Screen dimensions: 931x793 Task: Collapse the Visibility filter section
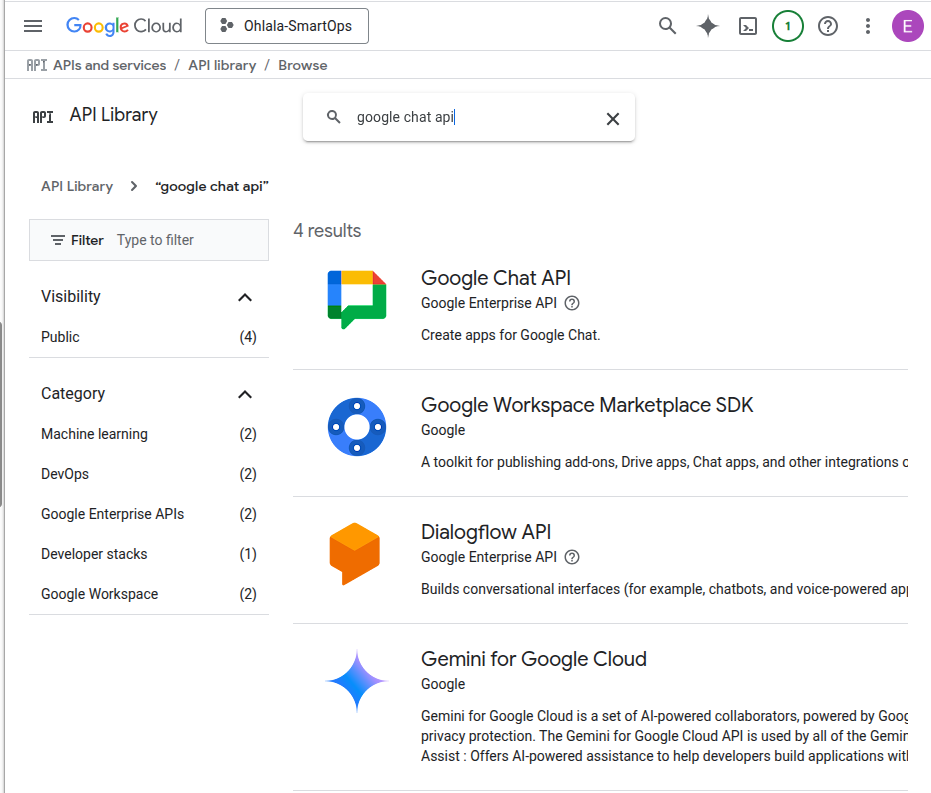tap(245, 296)
